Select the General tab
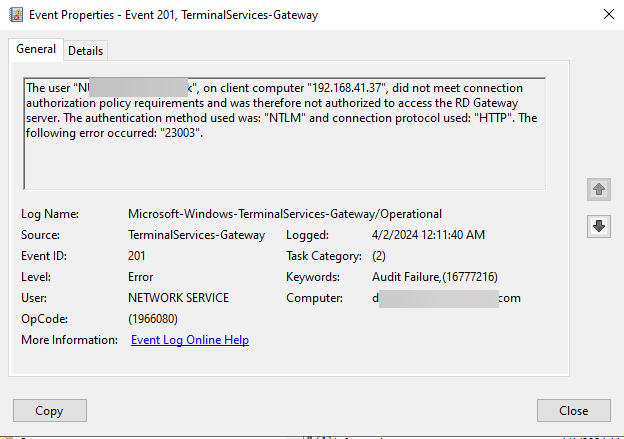 [36, 49]
